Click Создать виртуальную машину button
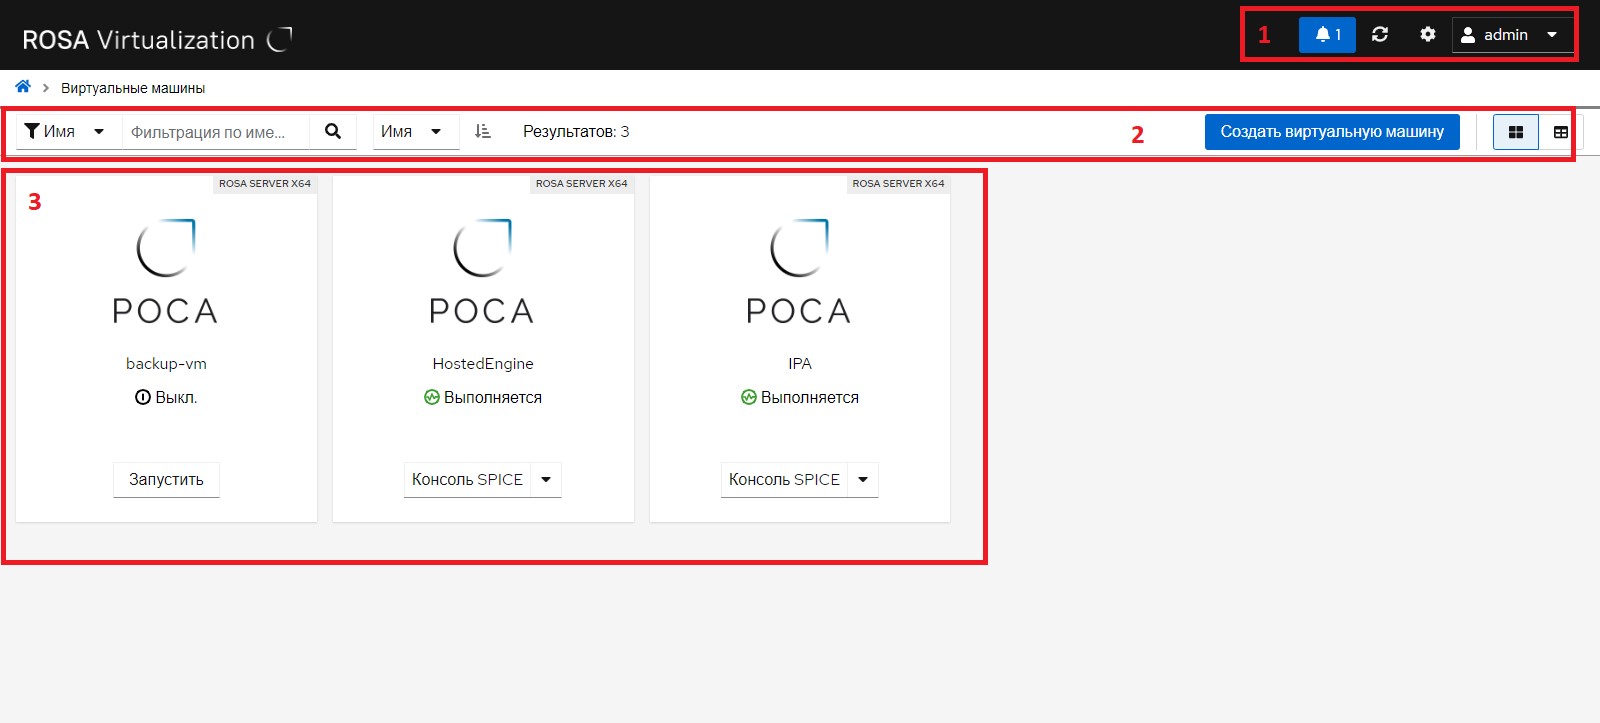The image size is (1600, 723). pos(1331,132)
